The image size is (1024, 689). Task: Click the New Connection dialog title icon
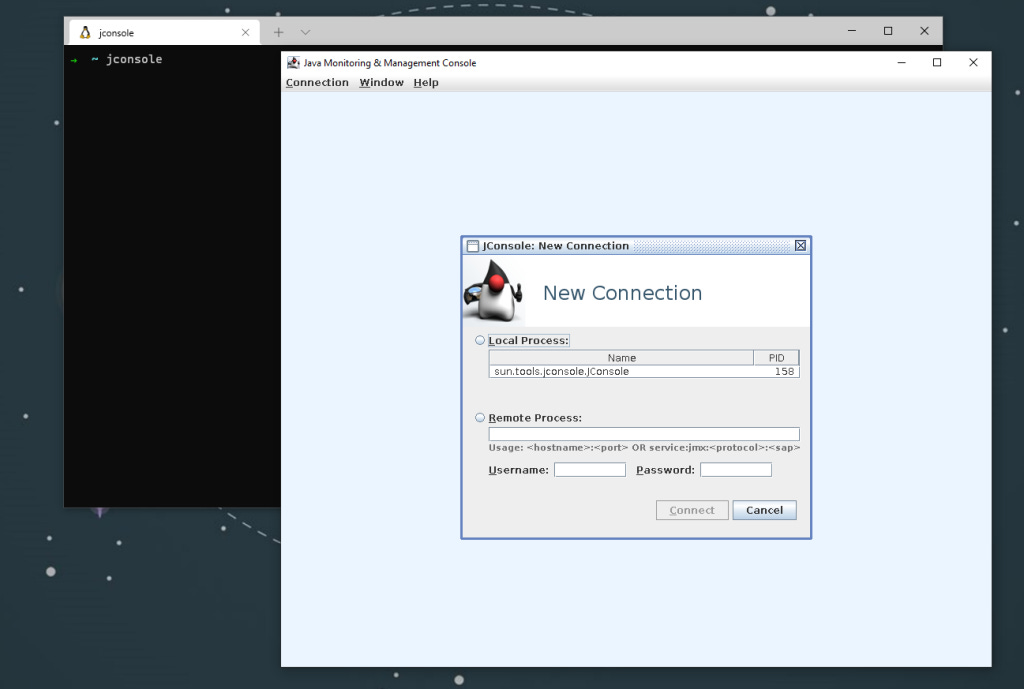(x=473, y=246)
